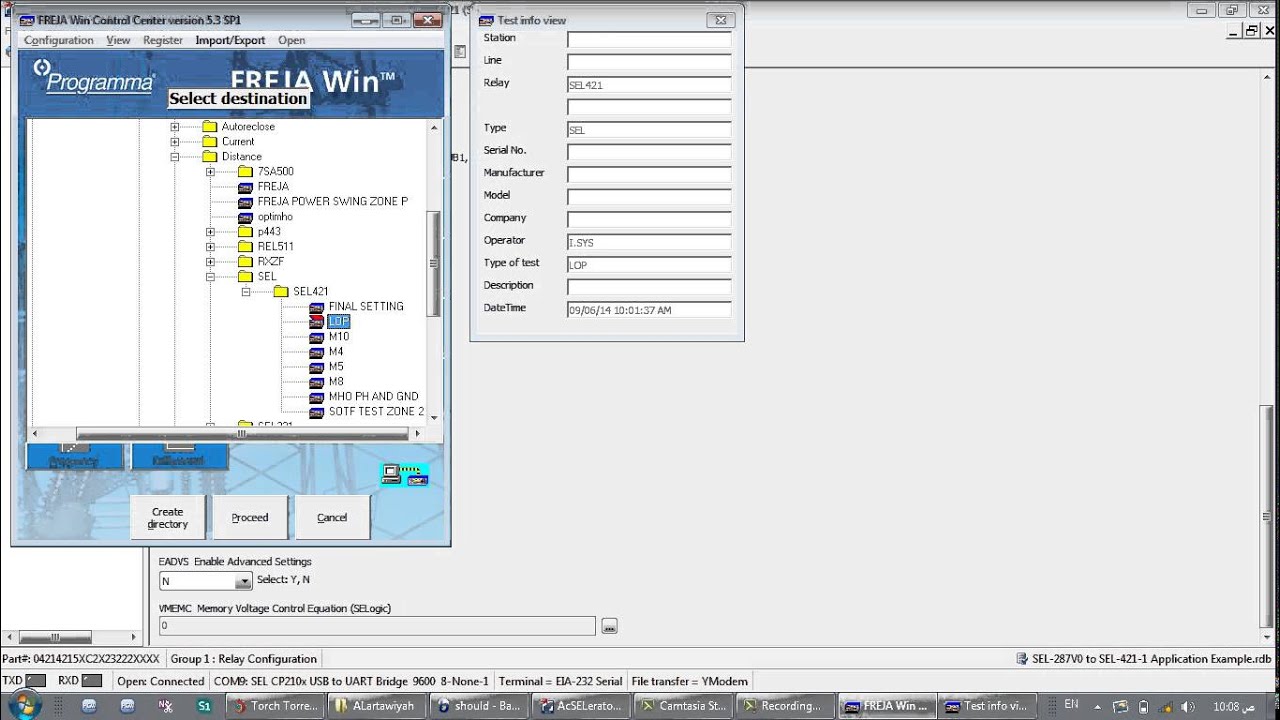The image size is (1280, 720).
Task: Collapse the Distance folder node
Action: coord(175,157)
